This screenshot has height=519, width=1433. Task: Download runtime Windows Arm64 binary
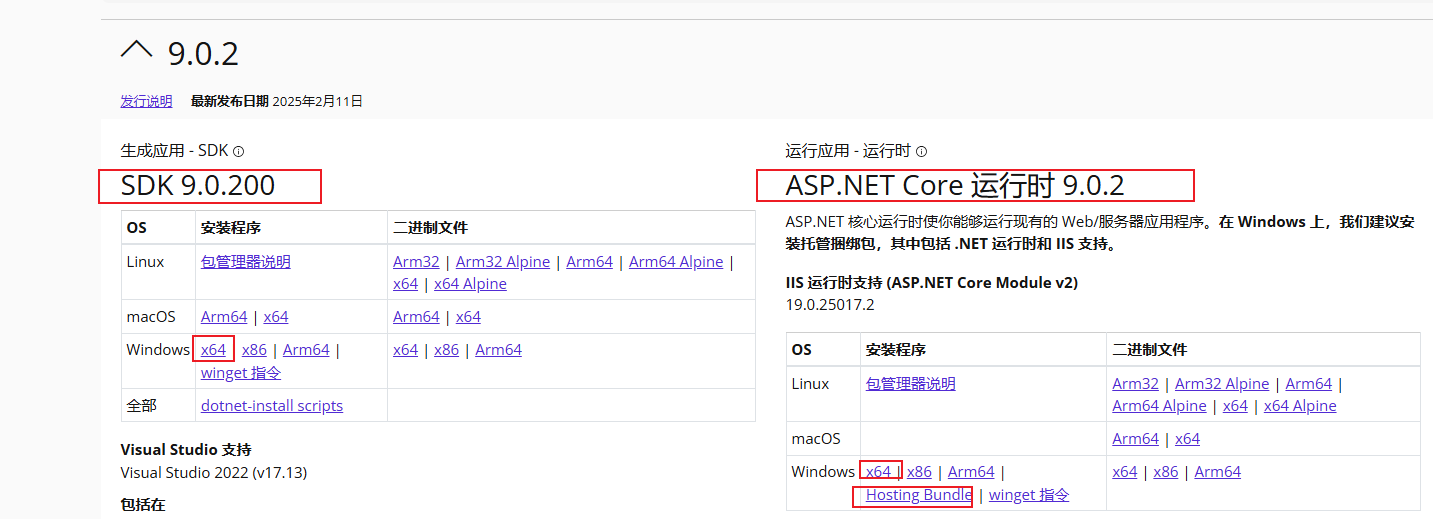(x=1217, y=471)
